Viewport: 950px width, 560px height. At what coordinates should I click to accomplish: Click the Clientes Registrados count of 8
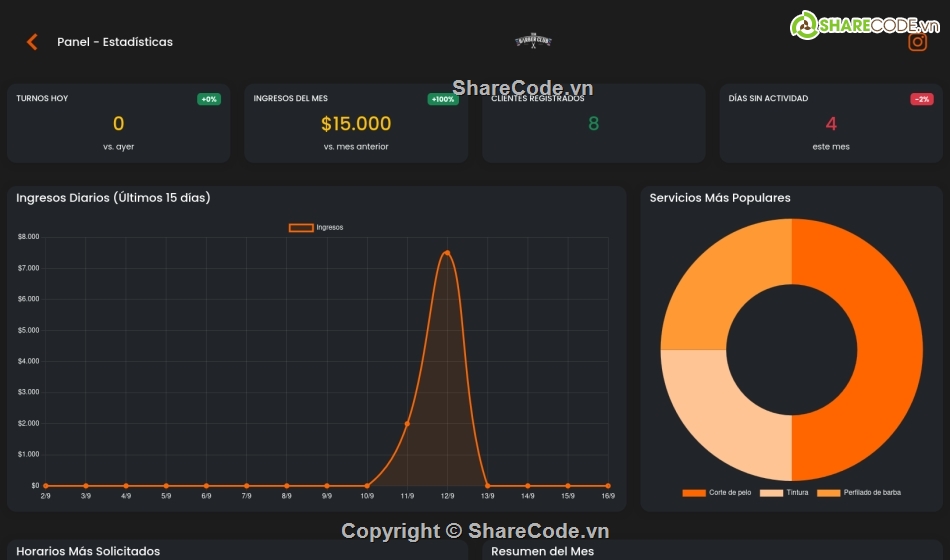click(x=593, y=124)
